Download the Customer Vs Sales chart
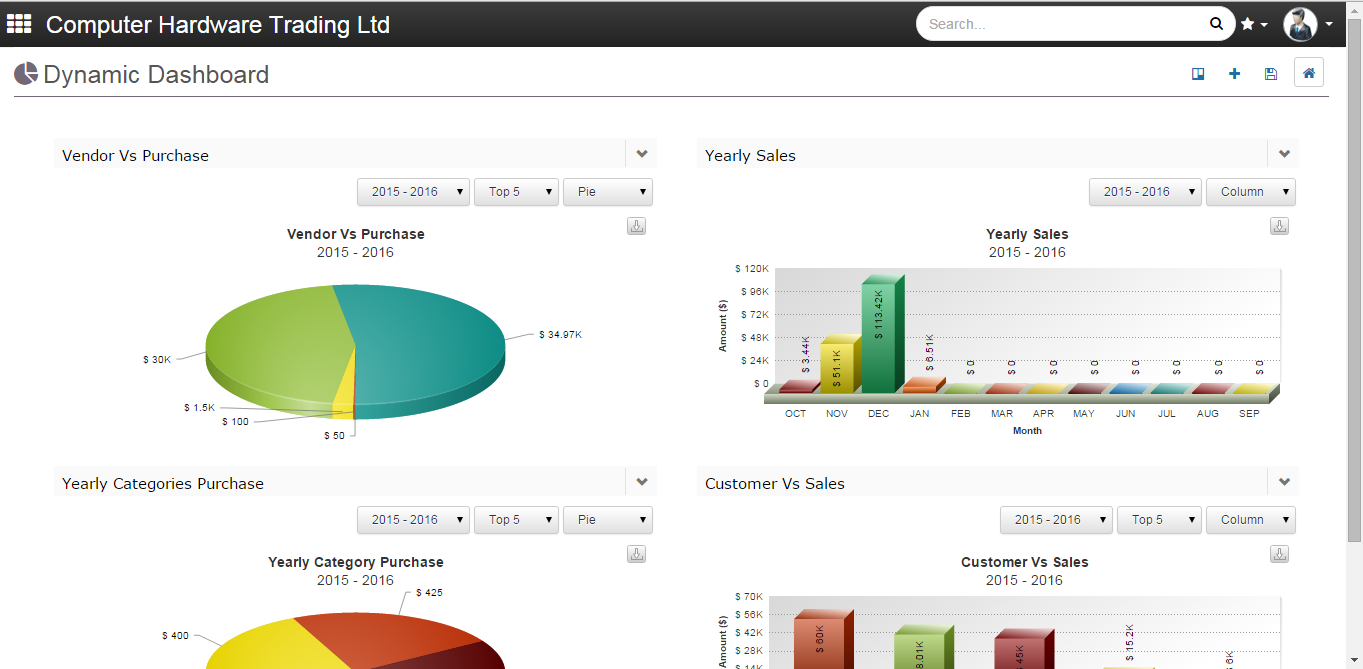This screenshot has width=1363, height=669. coord(1279,554)
